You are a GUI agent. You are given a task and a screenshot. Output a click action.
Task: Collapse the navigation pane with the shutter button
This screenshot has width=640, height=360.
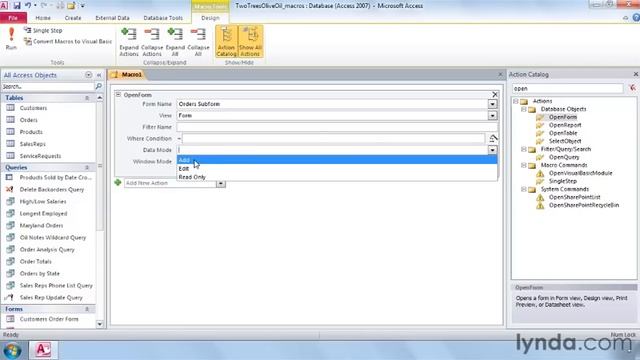point(99,75)
